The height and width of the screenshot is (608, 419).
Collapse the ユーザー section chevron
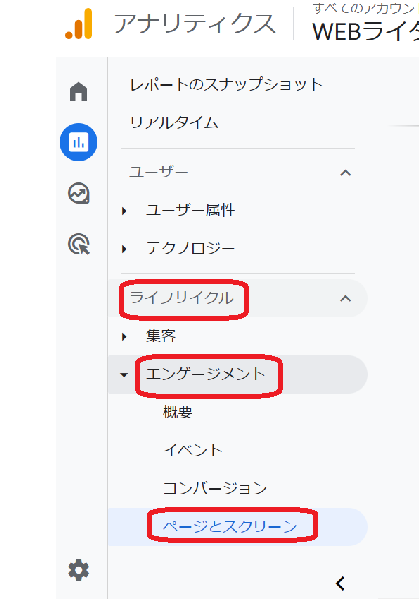click(345, 173)
